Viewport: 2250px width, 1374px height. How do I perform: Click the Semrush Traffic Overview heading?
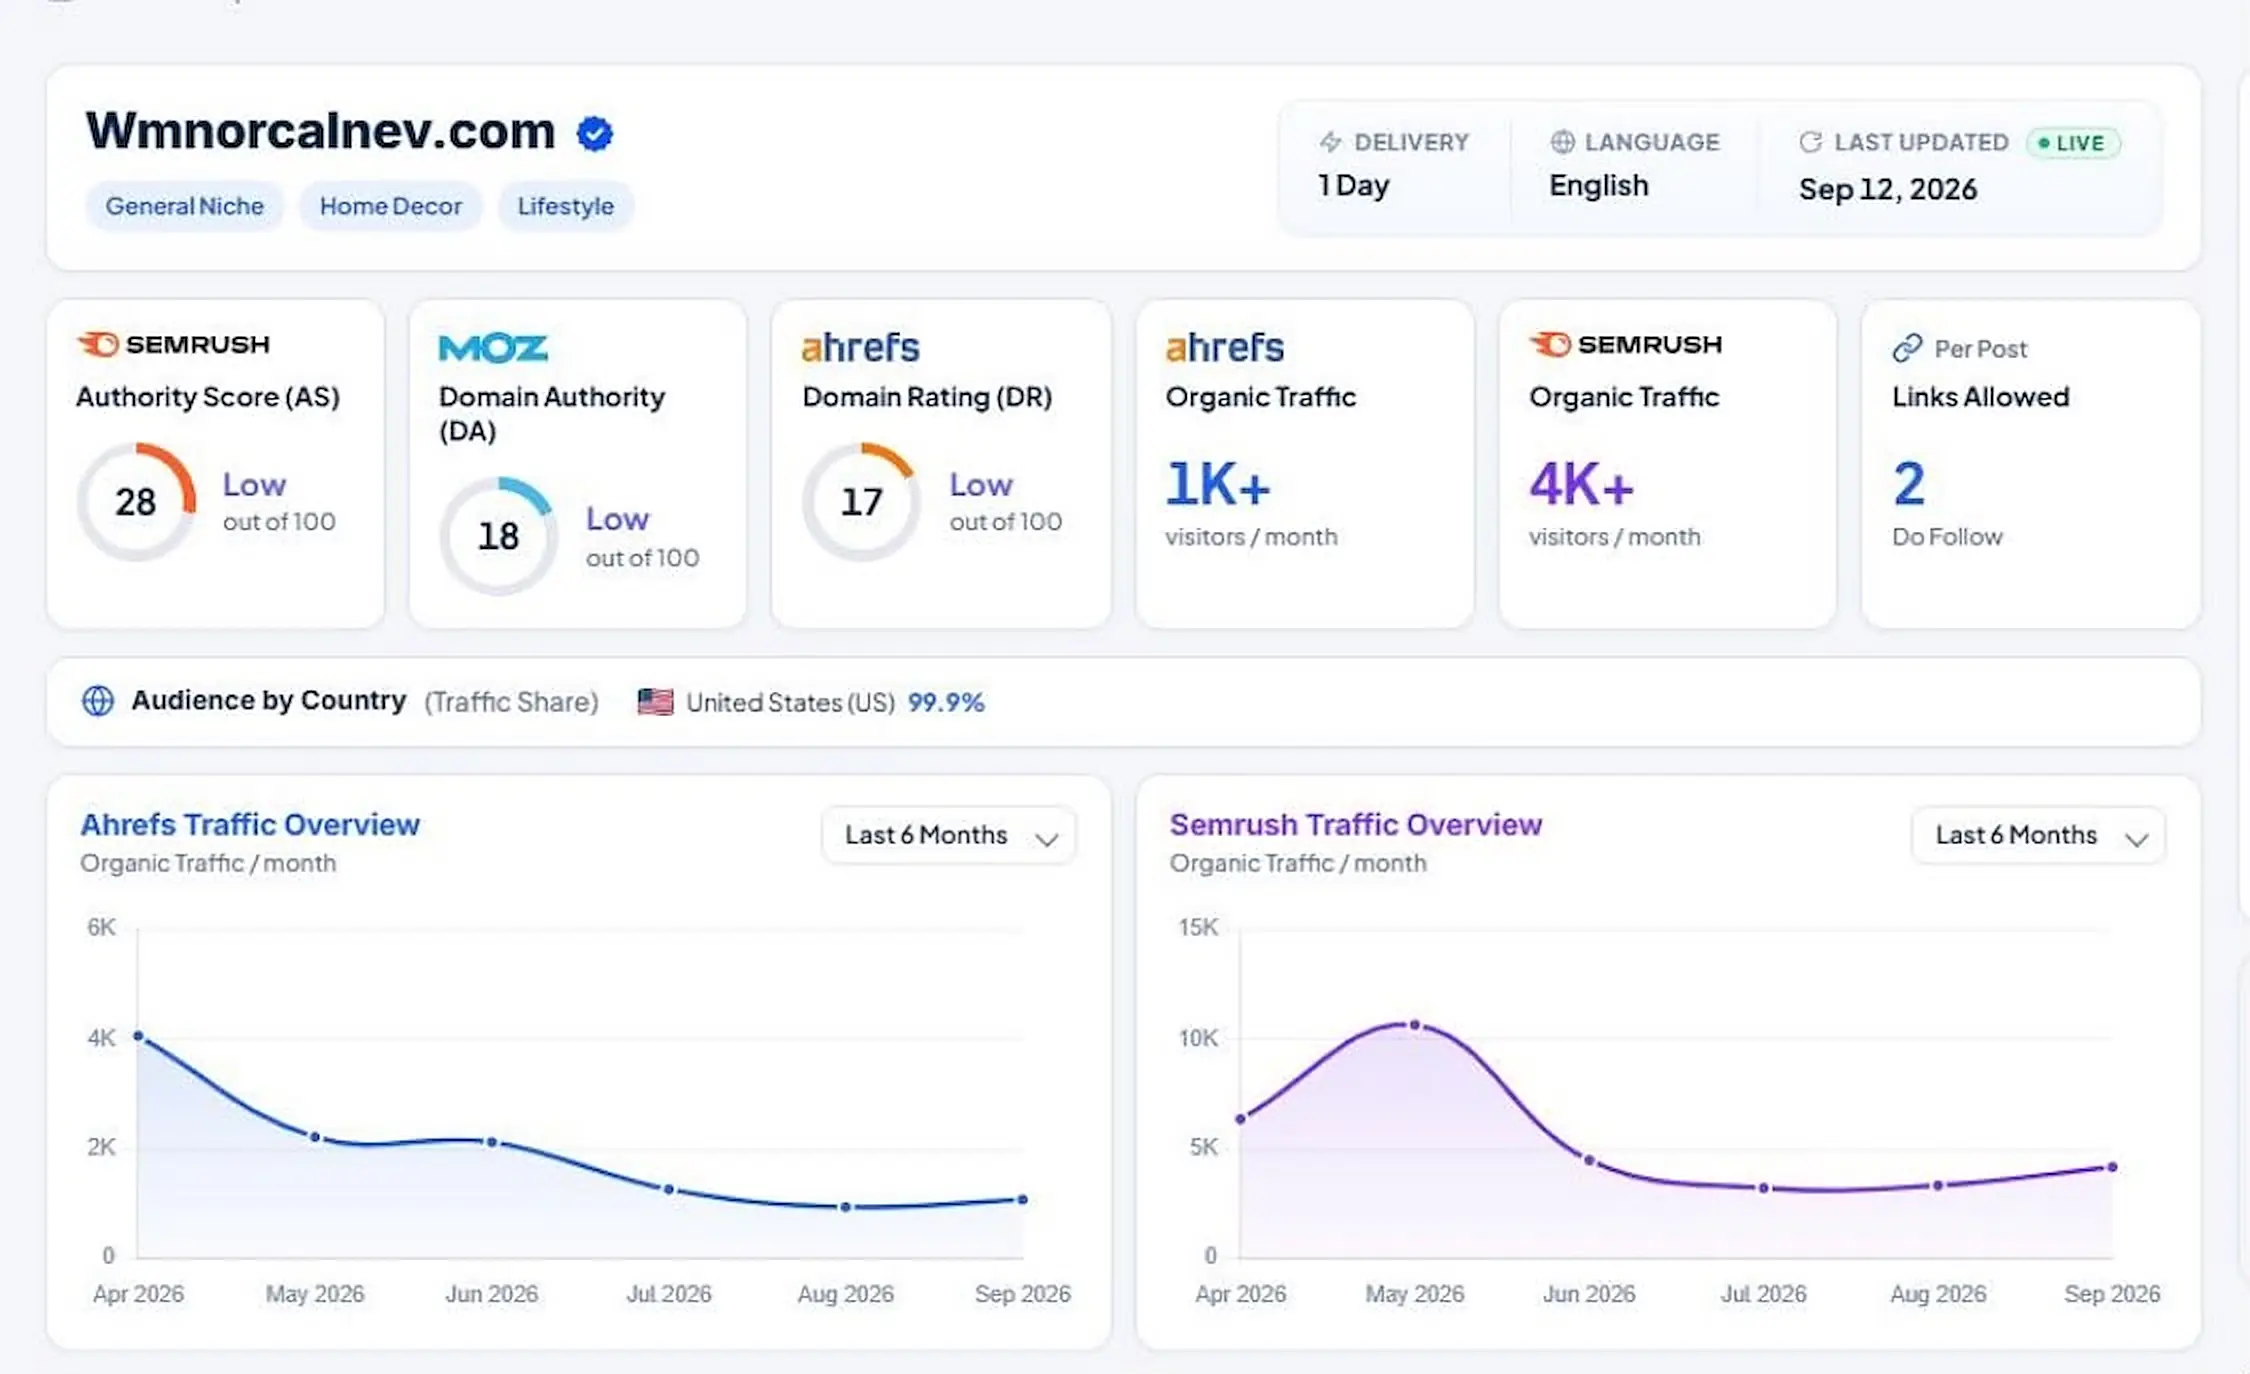(1356, 824)
